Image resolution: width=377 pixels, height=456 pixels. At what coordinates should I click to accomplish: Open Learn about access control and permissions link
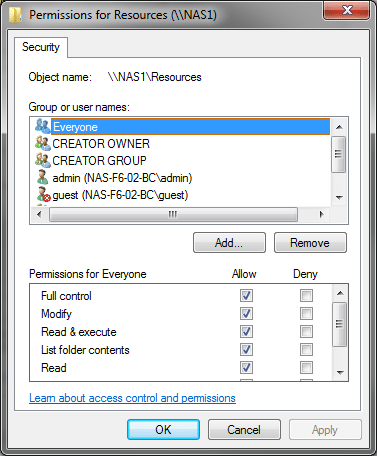(x=132, y=398)
